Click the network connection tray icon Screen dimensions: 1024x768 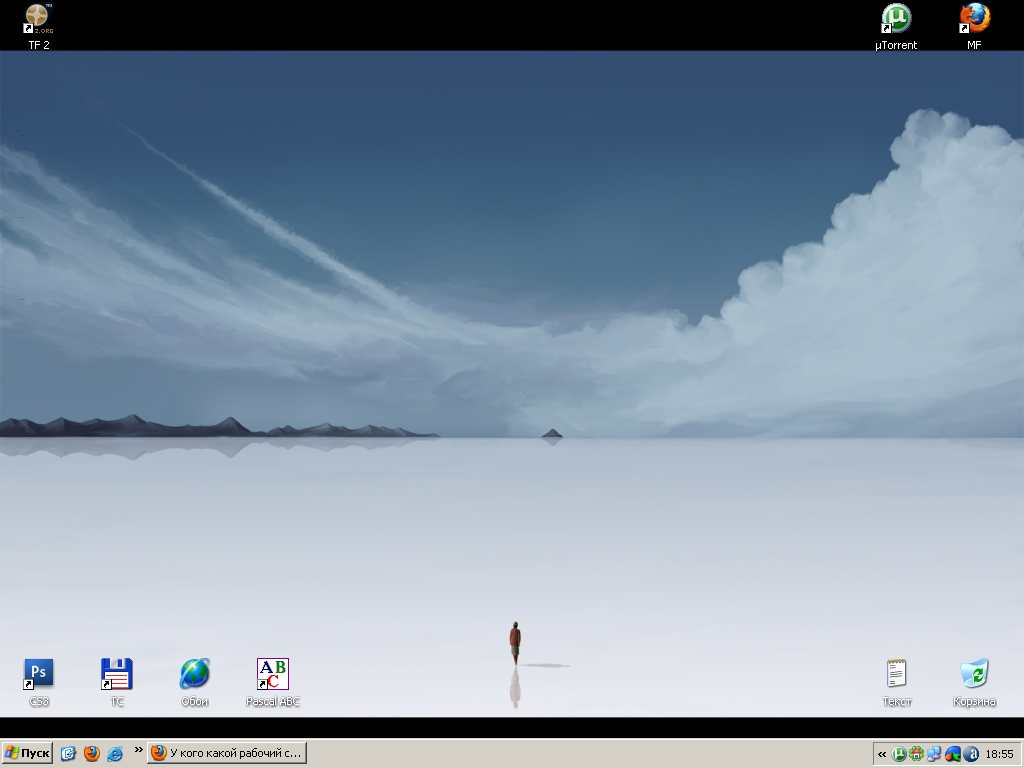(934, 754)
